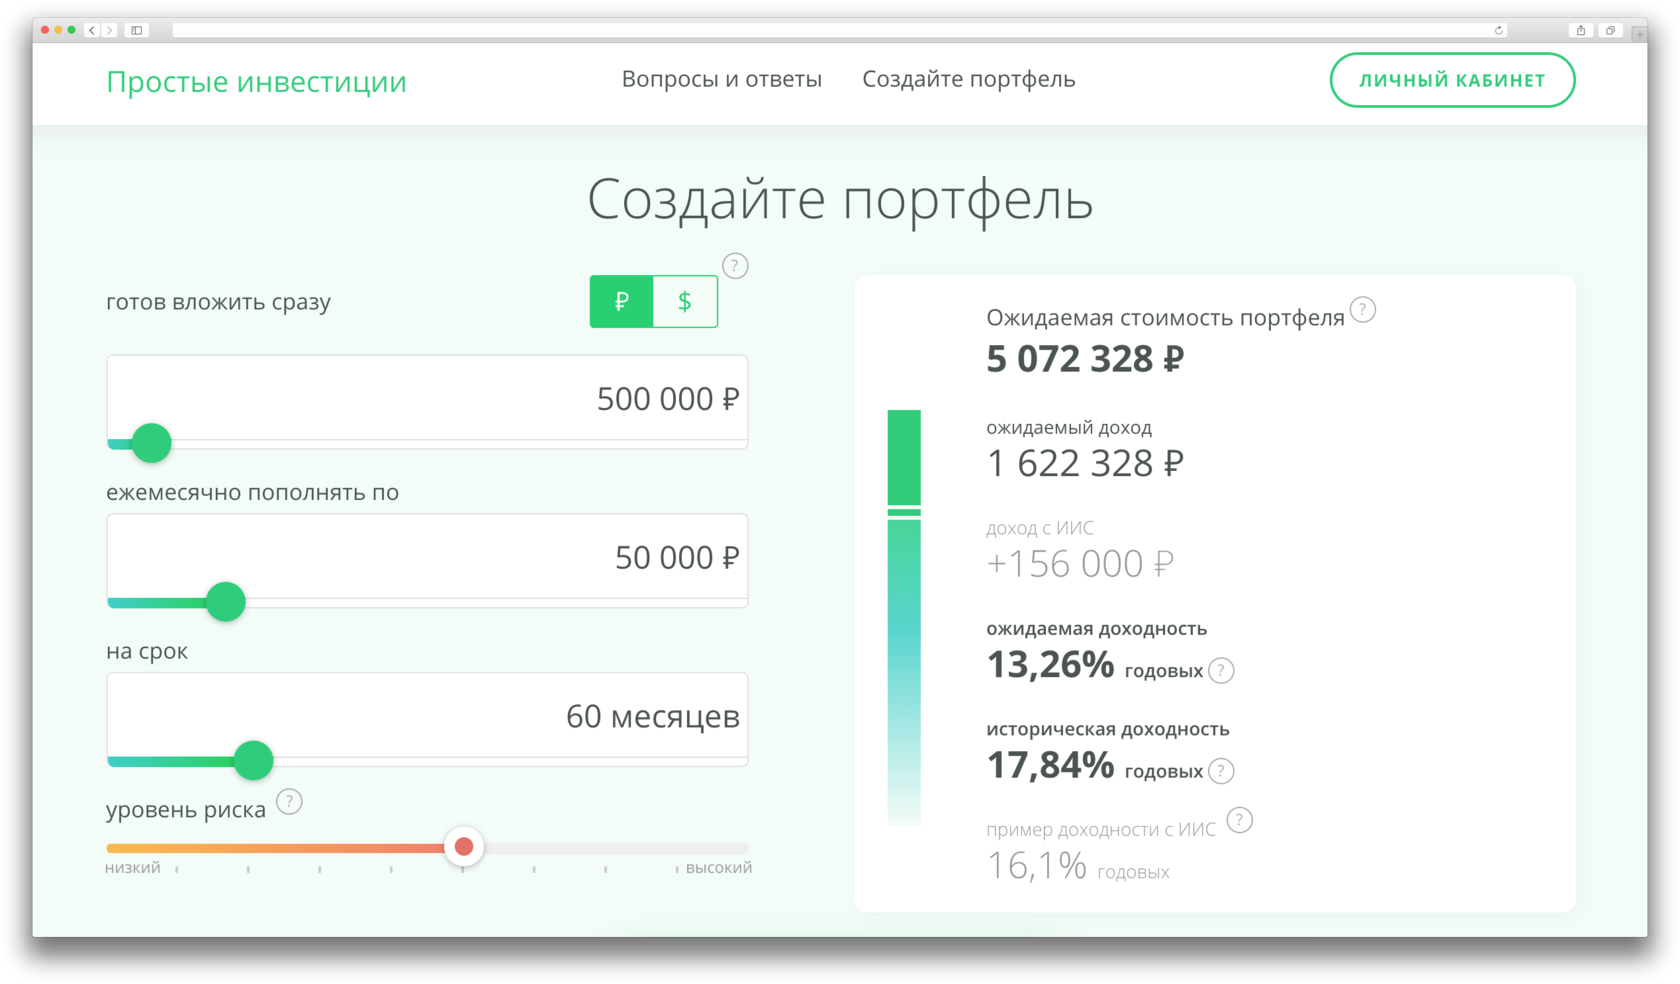Click the browser forward arrow
1680x984 pixels.
point(110,30)
